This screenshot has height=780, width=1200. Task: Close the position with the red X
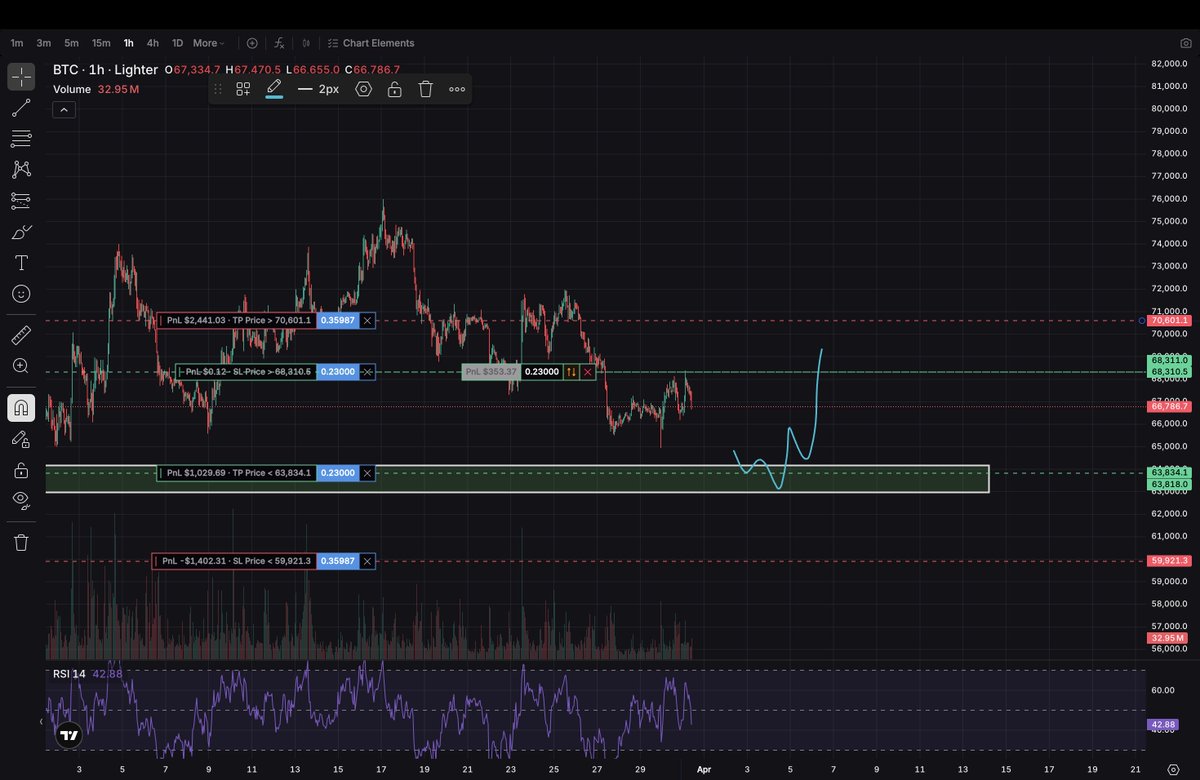coord(587,371)
